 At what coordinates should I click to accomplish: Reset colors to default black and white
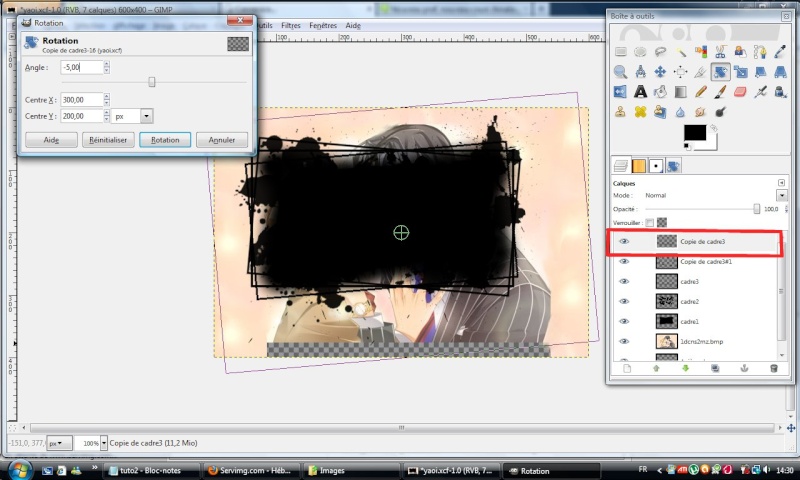687,146
